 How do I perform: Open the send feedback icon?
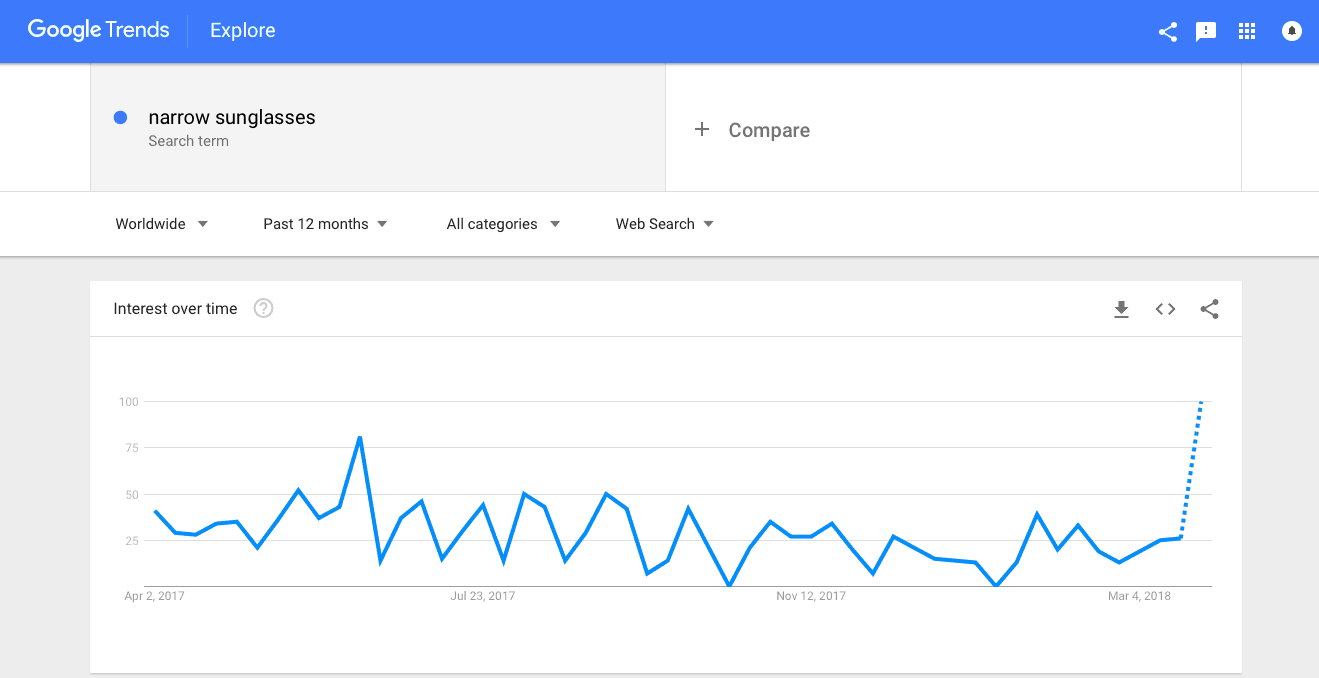1206,32
